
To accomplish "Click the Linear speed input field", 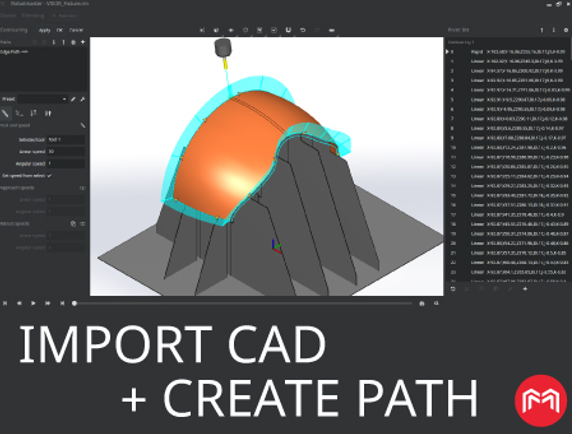I will coord(66,151).
